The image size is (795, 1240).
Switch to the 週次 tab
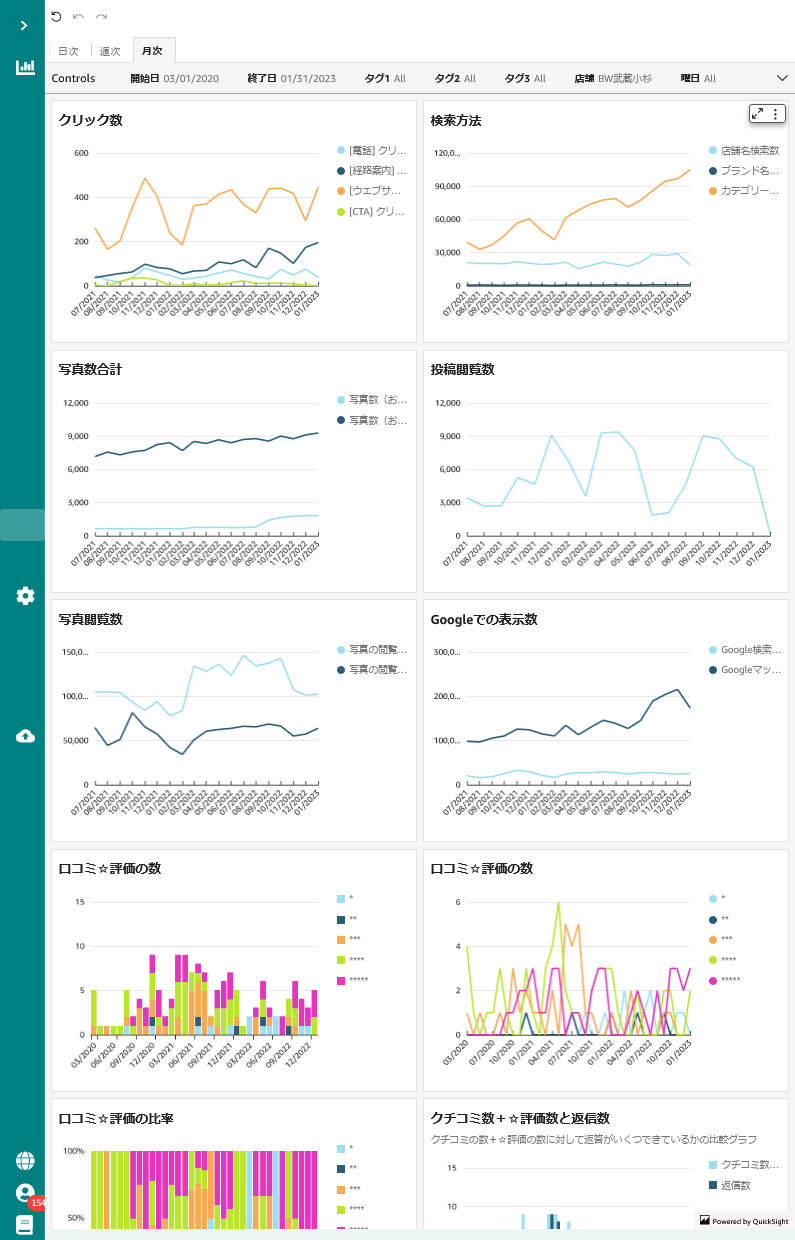tap(110, 51)
